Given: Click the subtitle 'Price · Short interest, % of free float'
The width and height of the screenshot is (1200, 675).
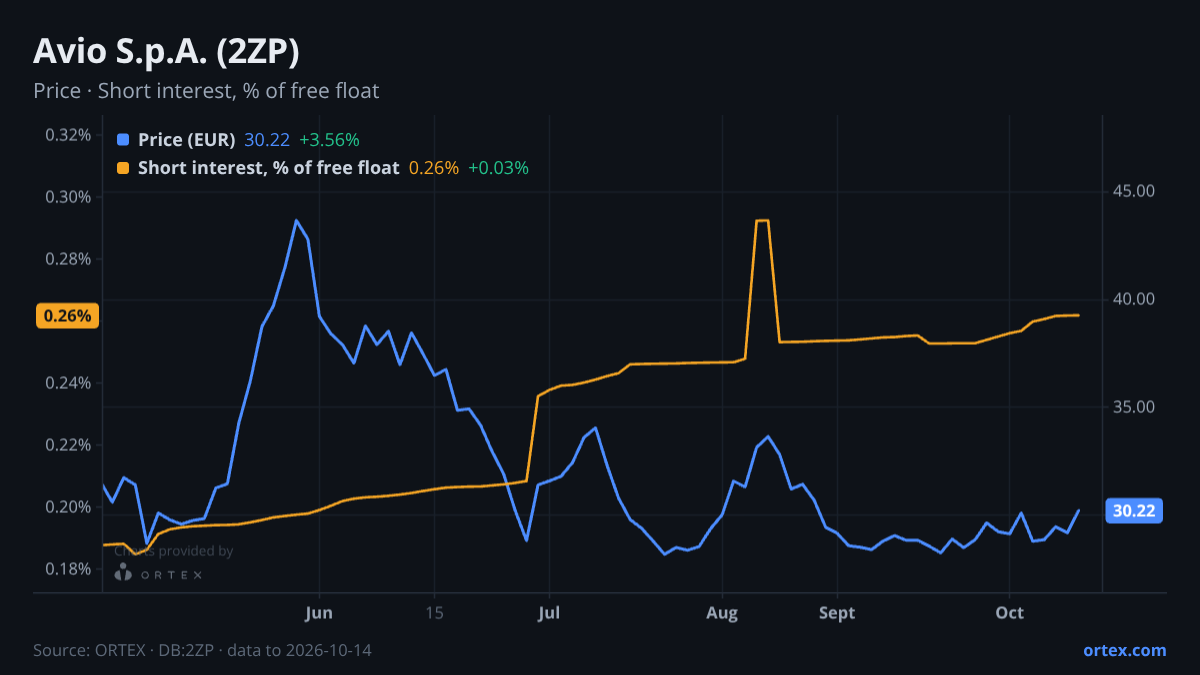Looking at the screenshot, I should pyautogui.click(x=206, y=91).
